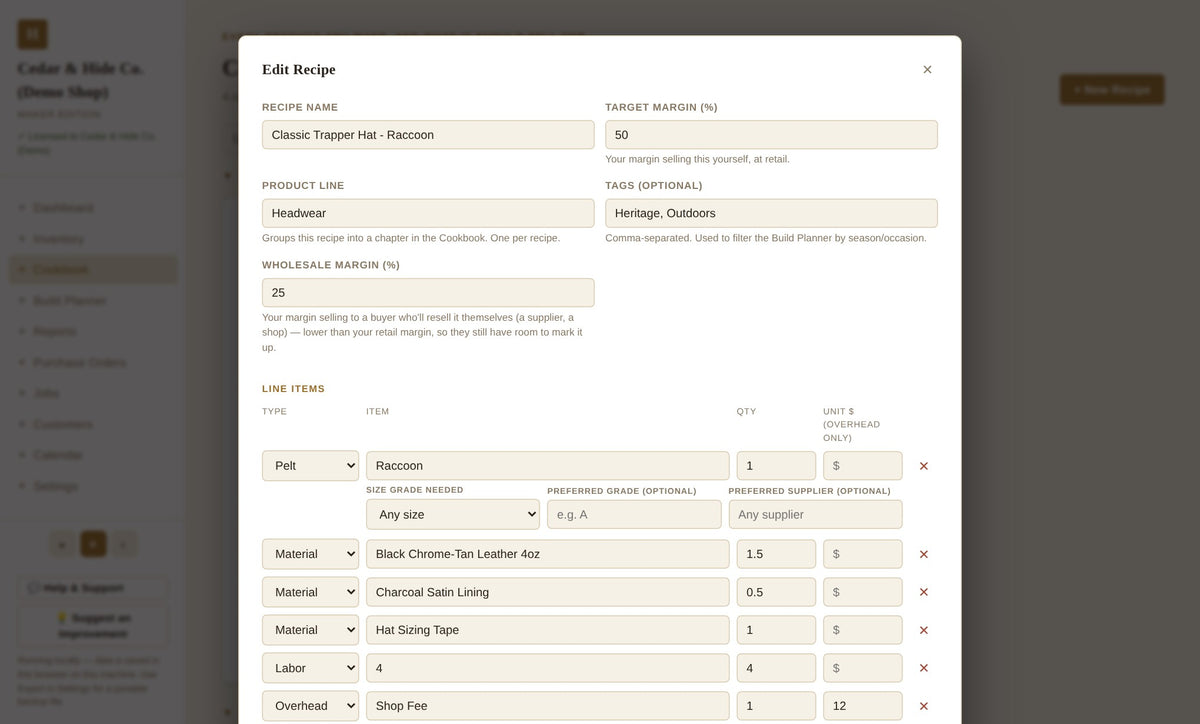Edit the Wholesale Margin field

coord(428,293)
